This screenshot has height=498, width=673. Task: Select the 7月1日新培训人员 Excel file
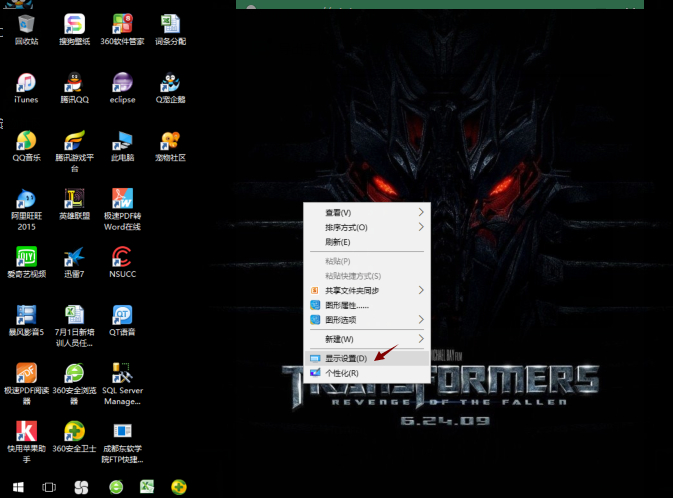(74, 326)
